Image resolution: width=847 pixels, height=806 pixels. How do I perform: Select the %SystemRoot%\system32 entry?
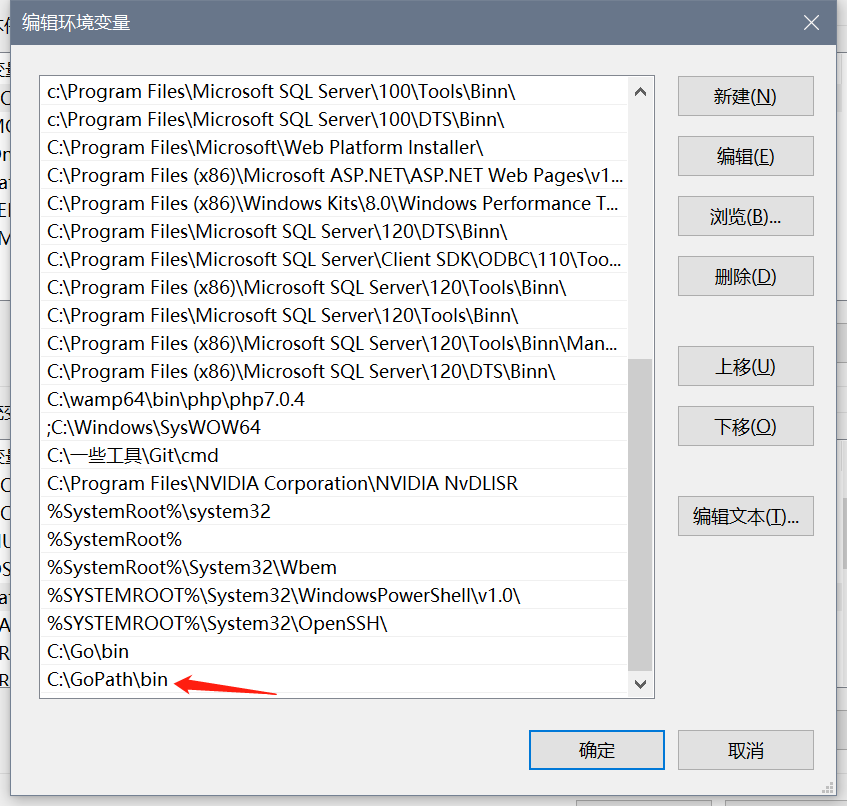[x=334, y=512]
